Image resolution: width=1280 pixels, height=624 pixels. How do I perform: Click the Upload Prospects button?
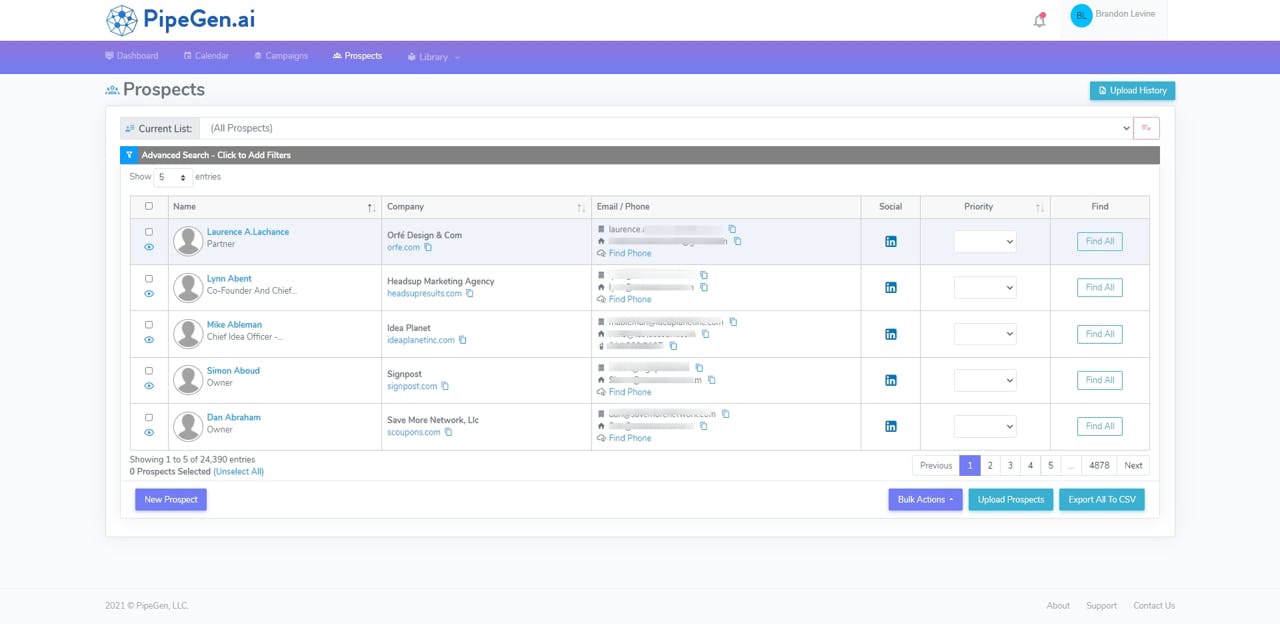tap(1011, 500)
